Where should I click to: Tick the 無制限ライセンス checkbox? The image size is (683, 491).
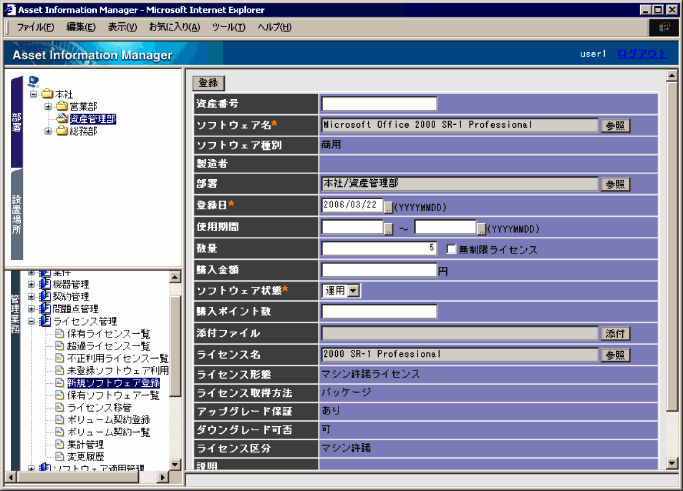pyautogui.click(x=451, y=249)
